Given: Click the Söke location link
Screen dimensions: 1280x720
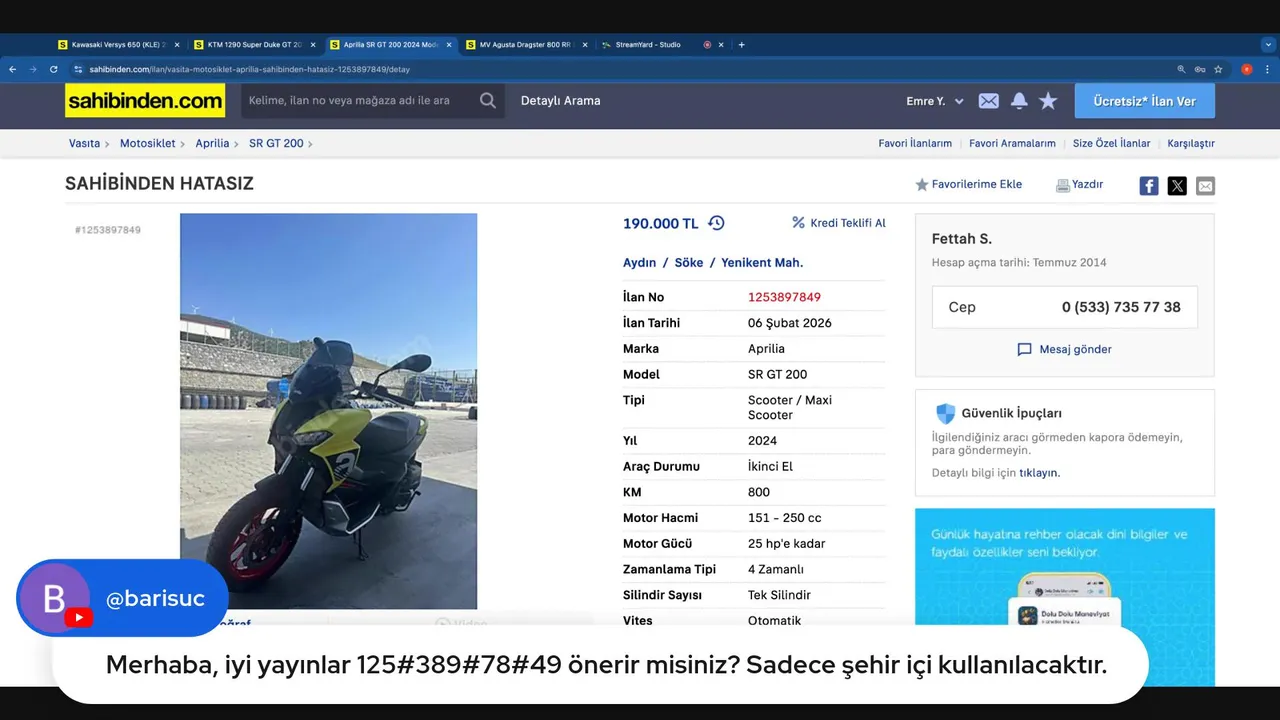Looking at the screenshot, I should [x=689, y=262].
